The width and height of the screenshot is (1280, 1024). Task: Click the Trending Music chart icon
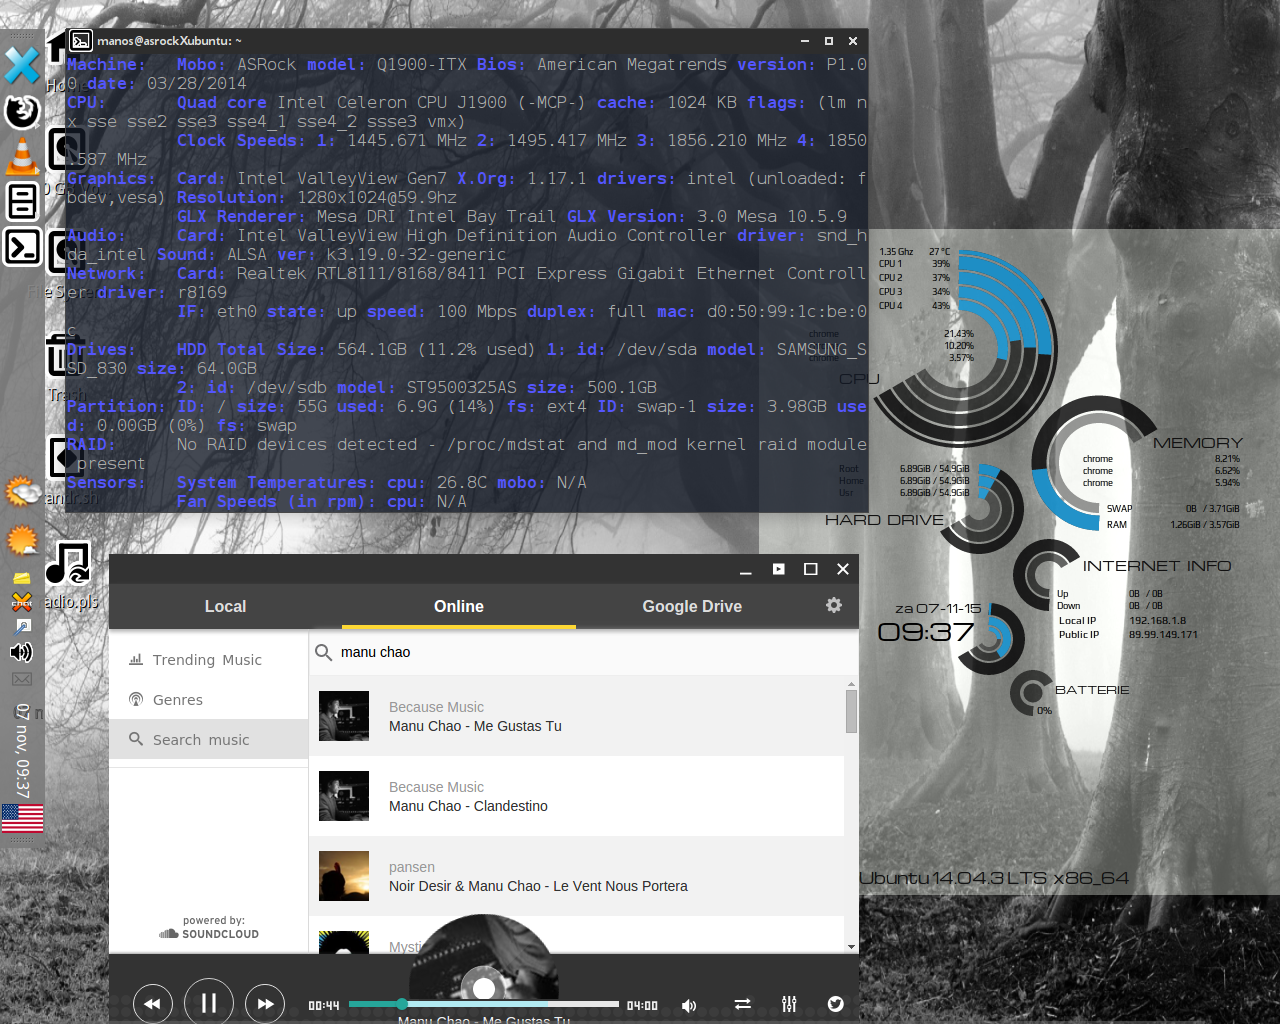tap(136, 660)
